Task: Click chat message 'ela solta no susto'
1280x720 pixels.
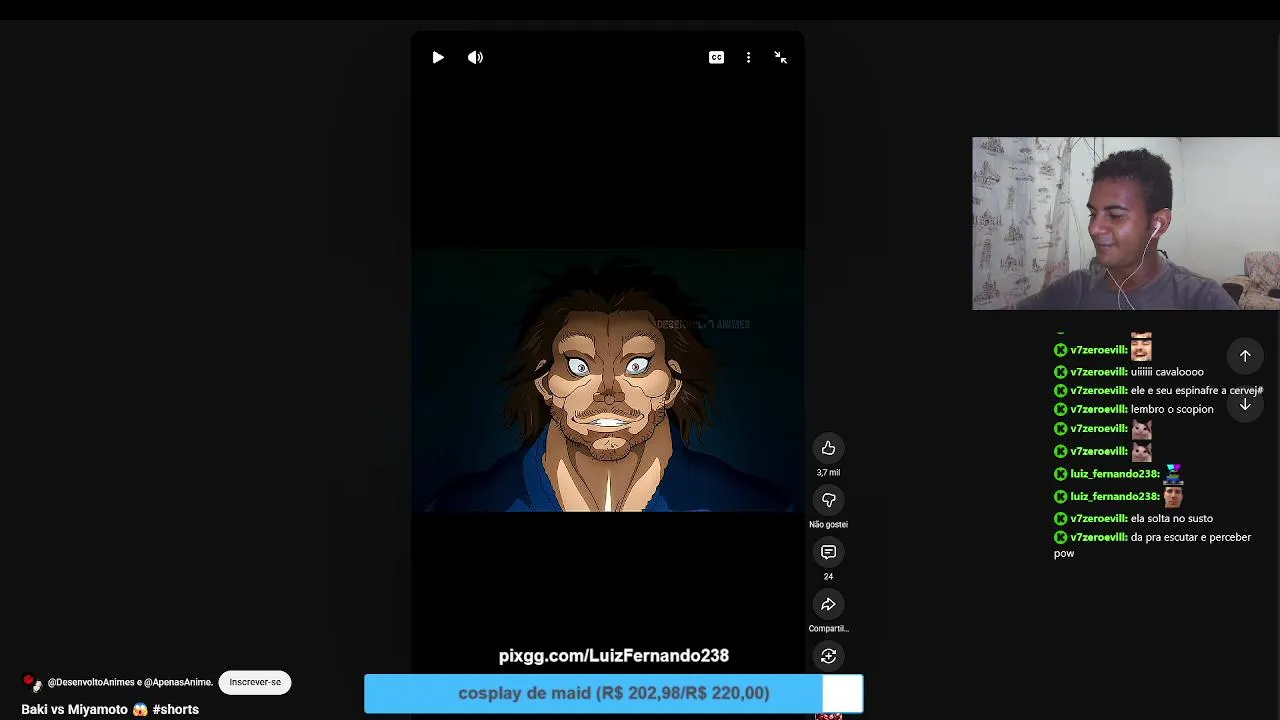Action: click(x=1172, y=518)
